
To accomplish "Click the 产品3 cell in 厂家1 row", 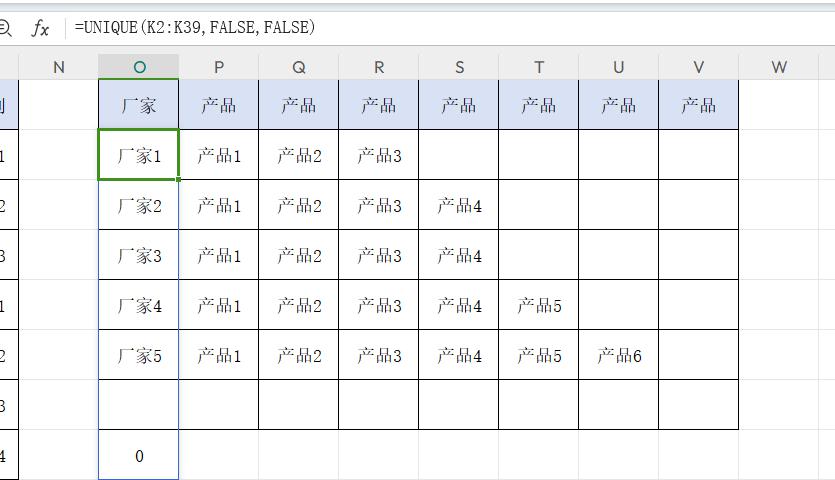I will (379, 155).
